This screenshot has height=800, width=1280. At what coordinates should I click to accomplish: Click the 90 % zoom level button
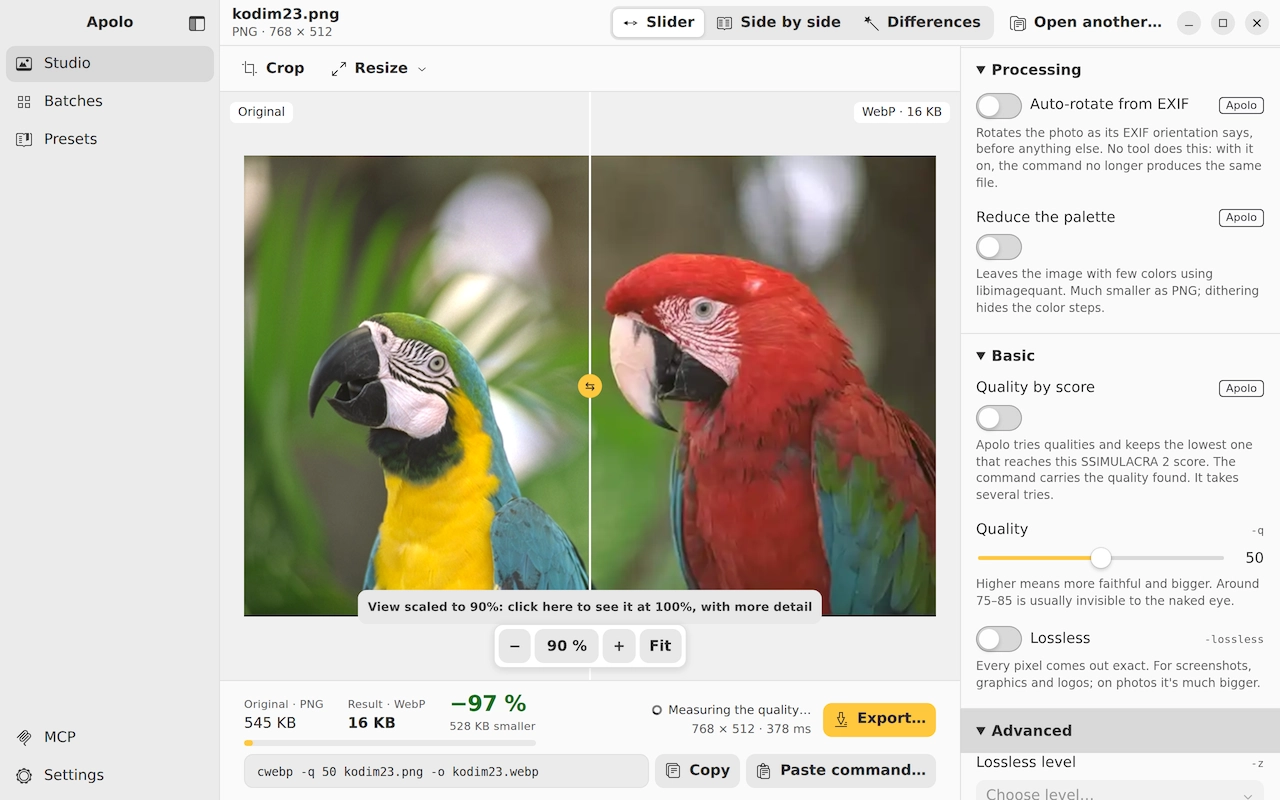tap(567, 646)
